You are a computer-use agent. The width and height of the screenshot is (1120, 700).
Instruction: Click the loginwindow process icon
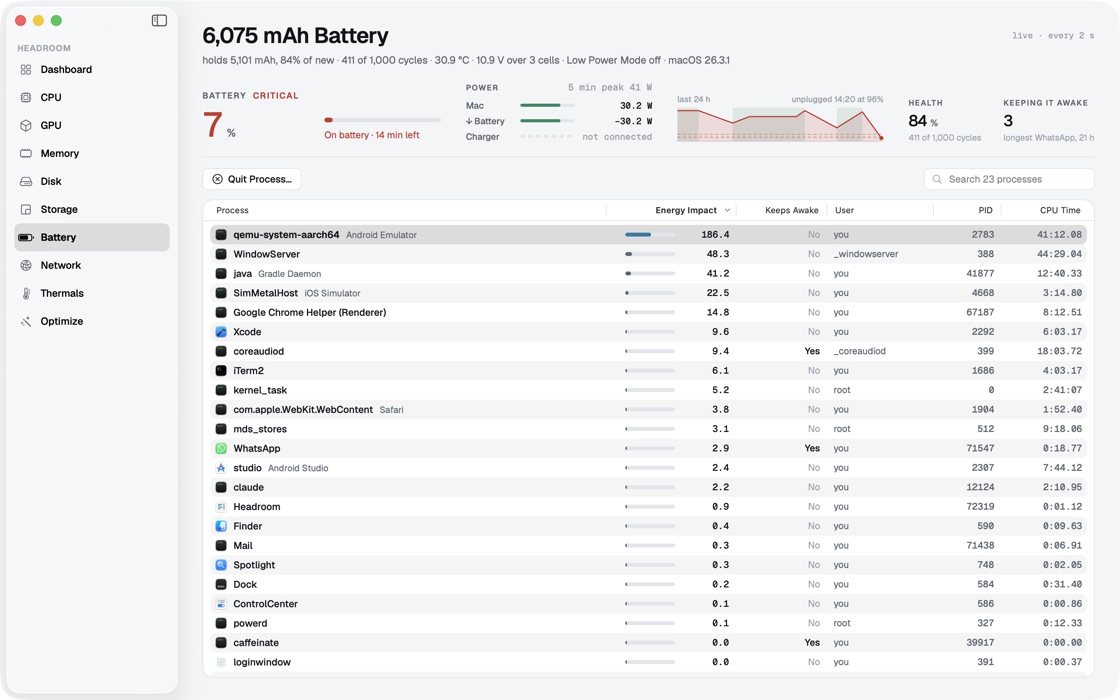click(x=221, y=662)
